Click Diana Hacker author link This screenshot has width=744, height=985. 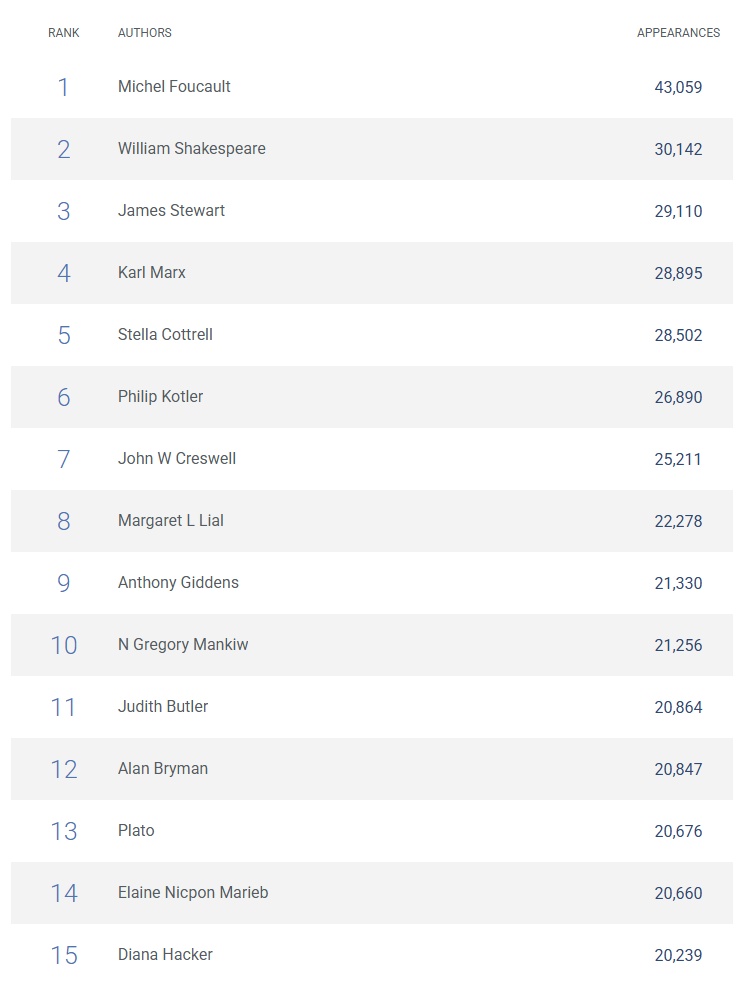[165, 955]
